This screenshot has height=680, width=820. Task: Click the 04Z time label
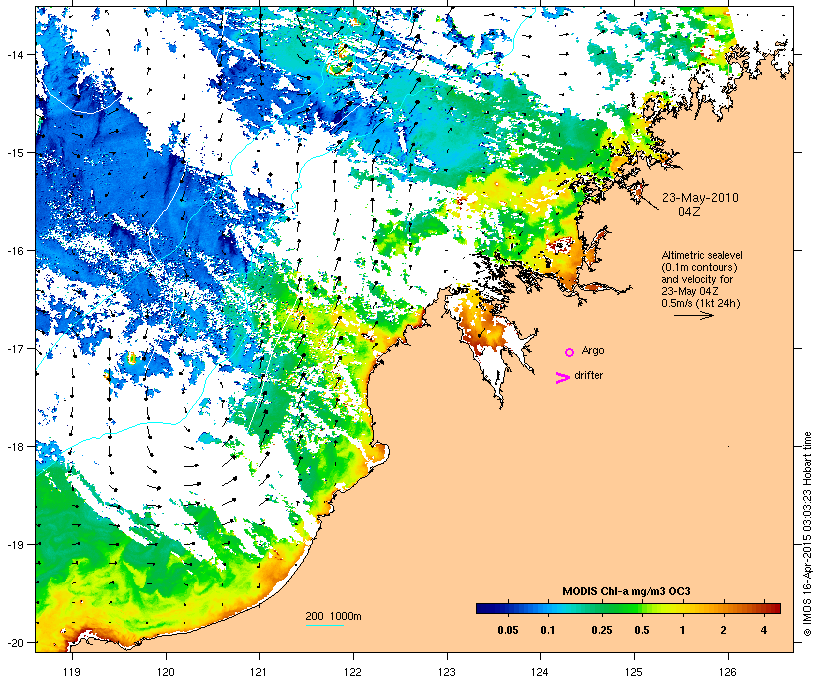click(689, 212)
